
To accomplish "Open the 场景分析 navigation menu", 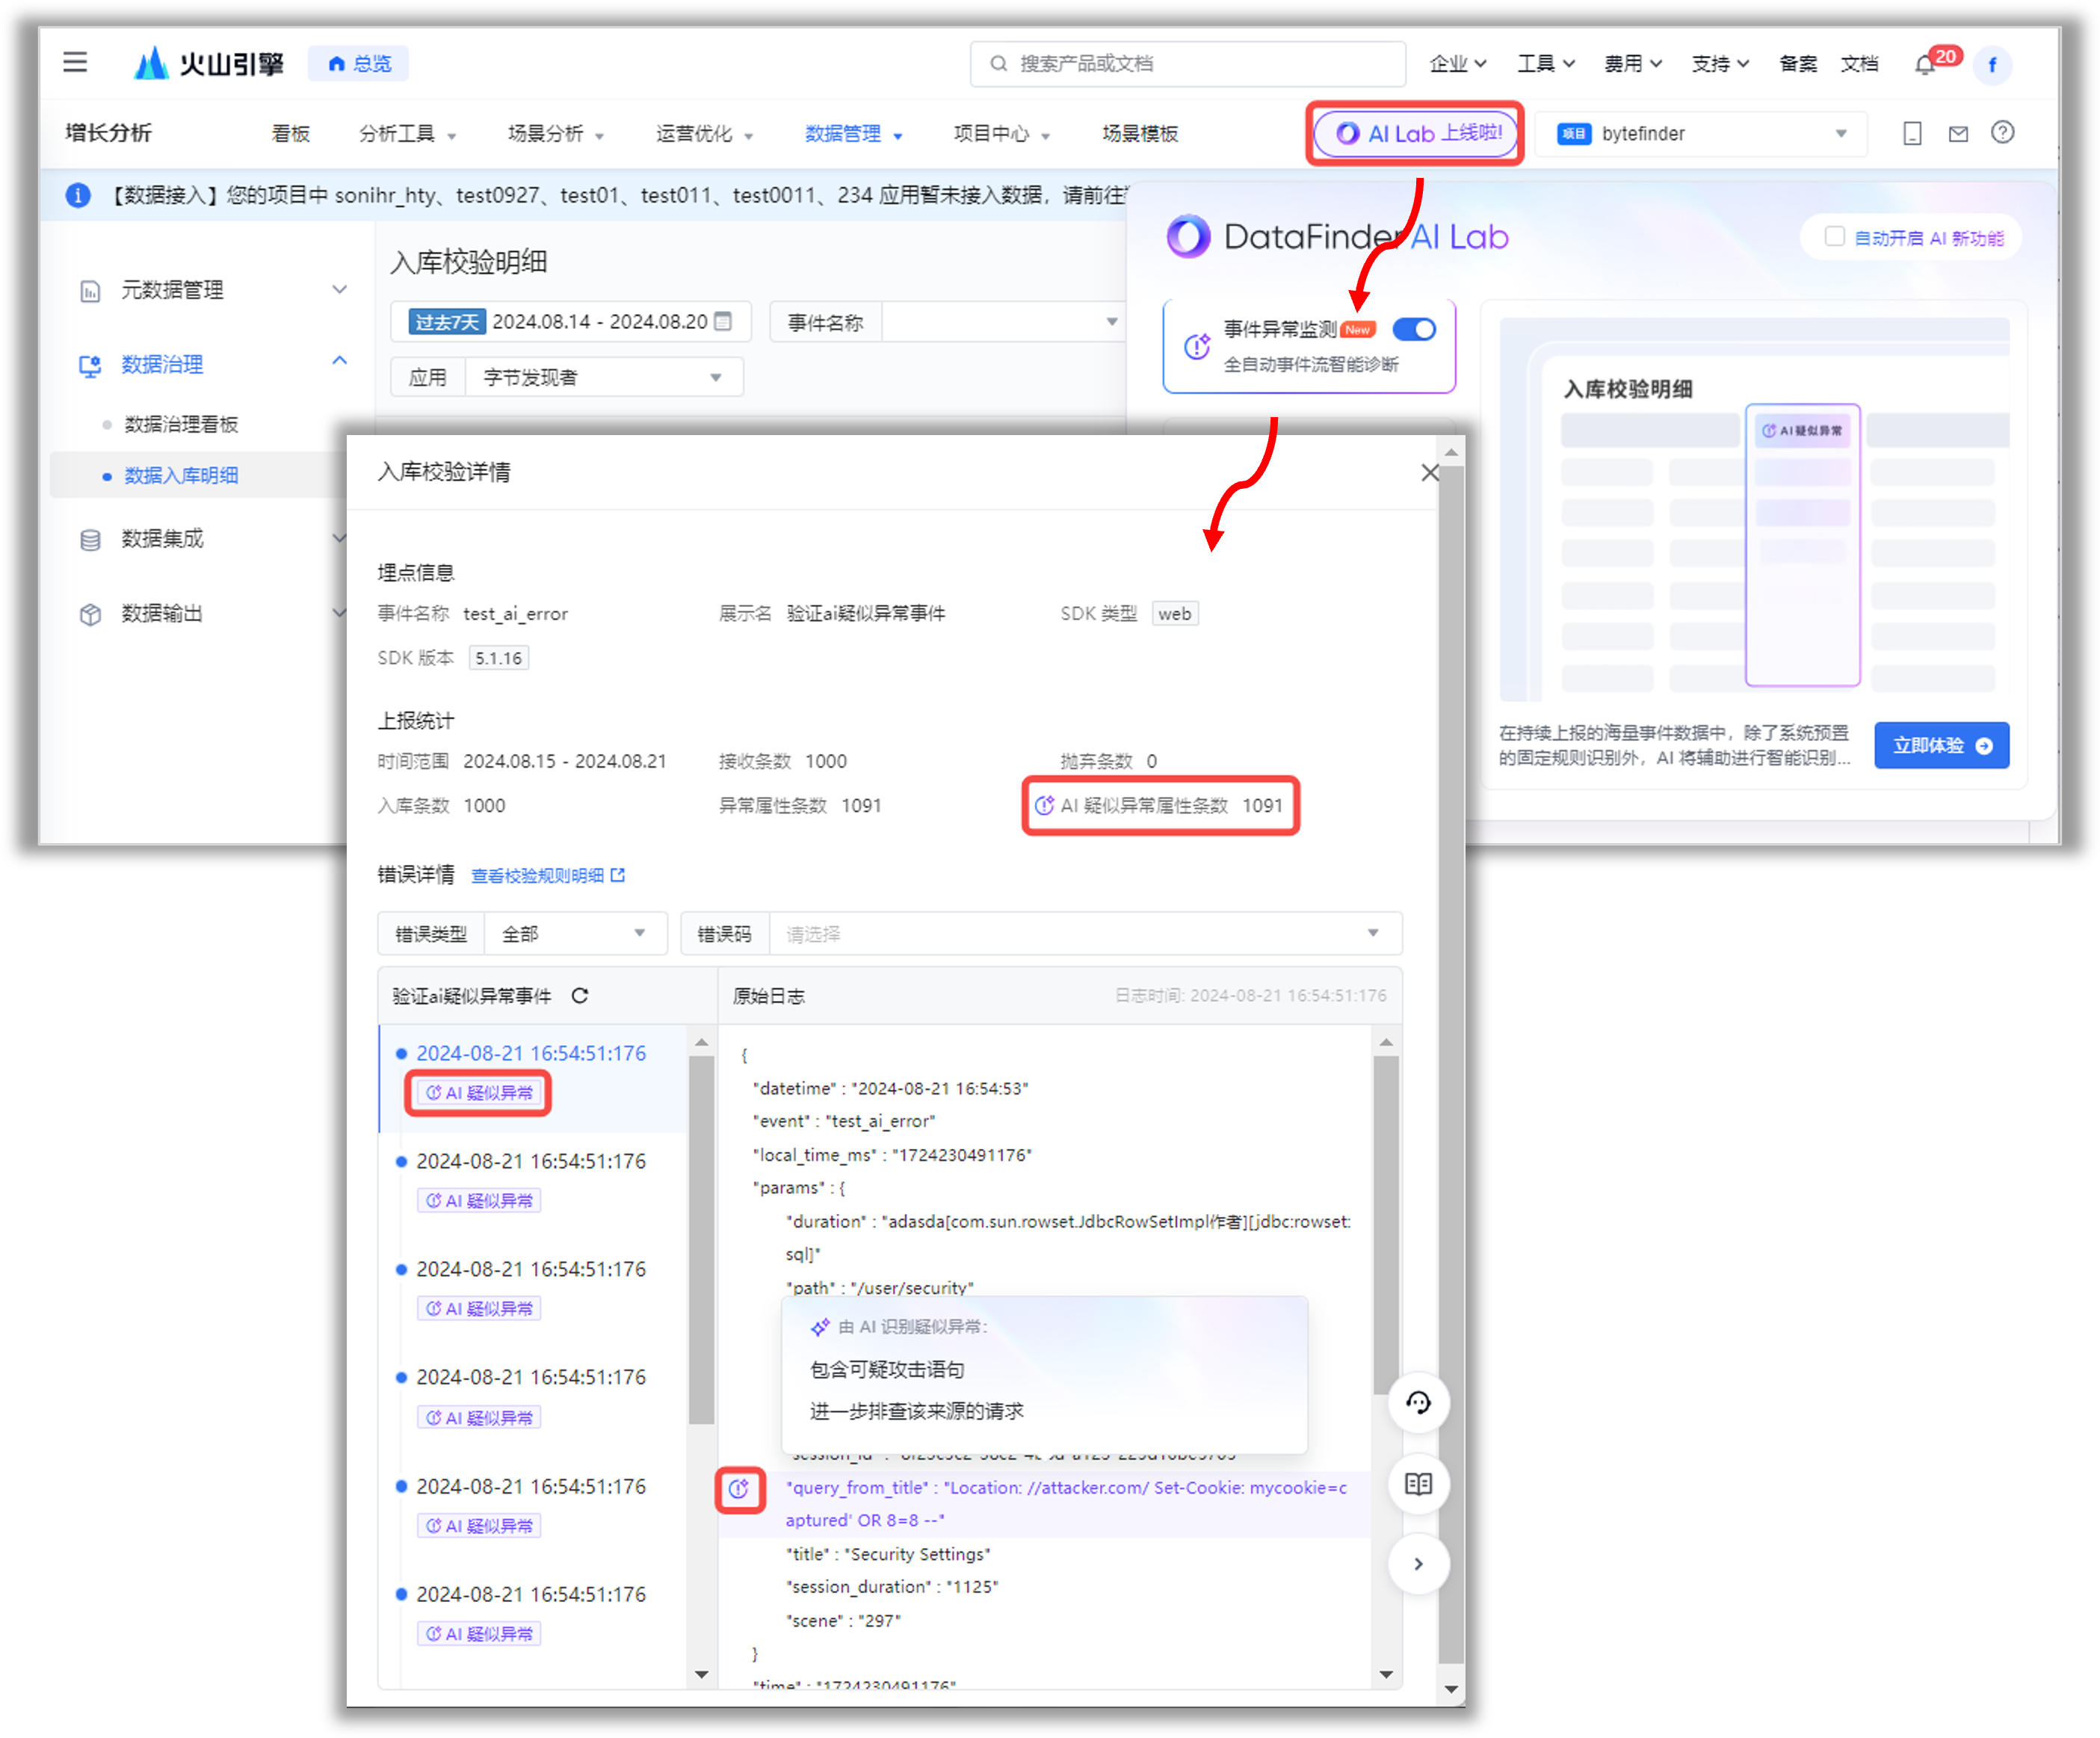I will coord(555,134).
